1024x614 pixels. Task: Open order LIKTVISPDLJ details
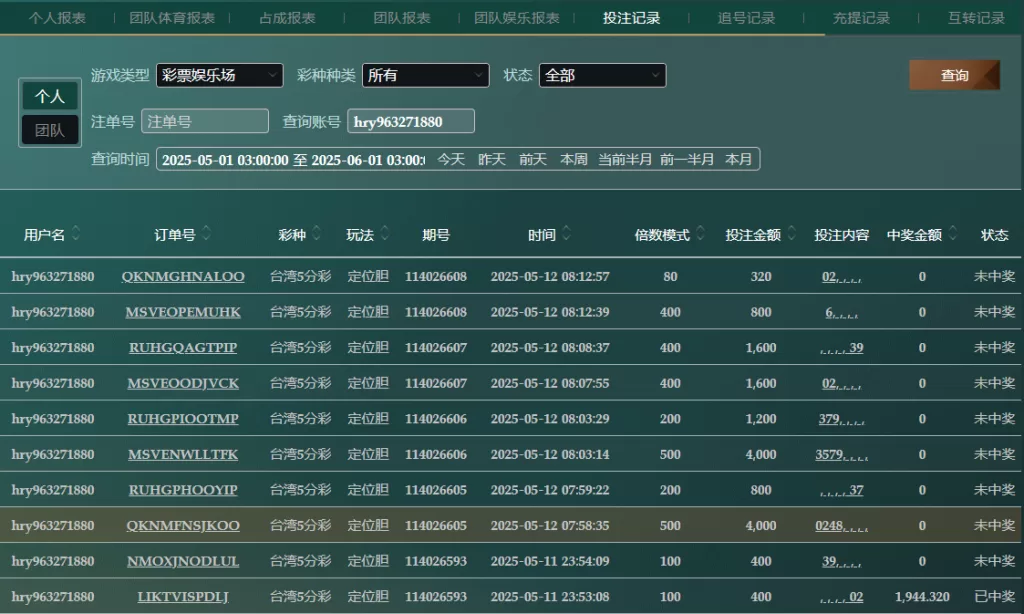(183, 597)
